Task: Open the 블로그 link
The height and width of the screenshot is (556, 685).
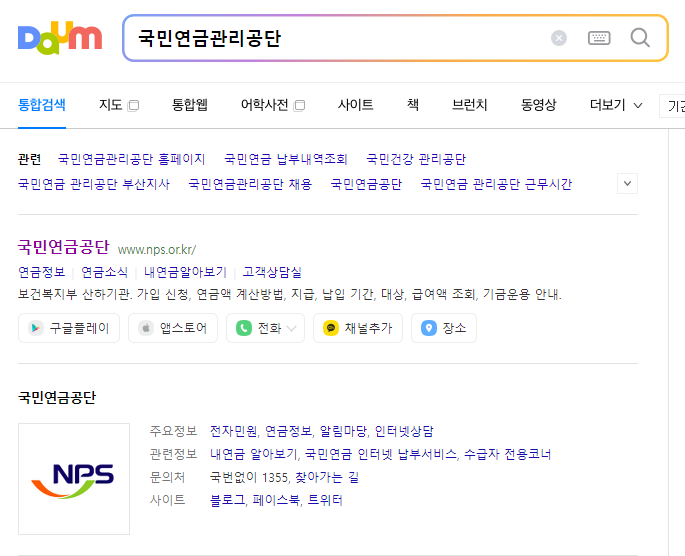Action: click(228, 500)
